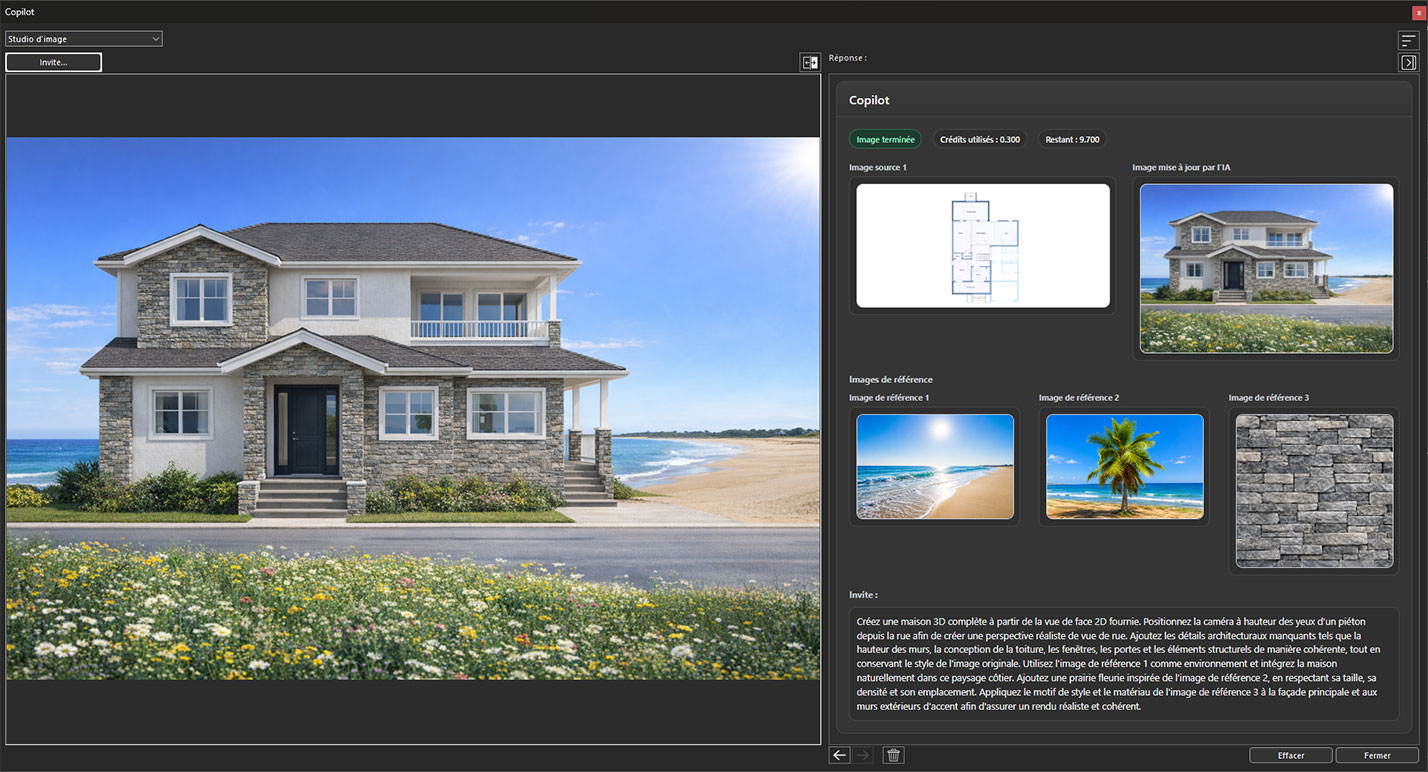Go back to previous response arrow
1428x772 pixels.
coord(840,755)
